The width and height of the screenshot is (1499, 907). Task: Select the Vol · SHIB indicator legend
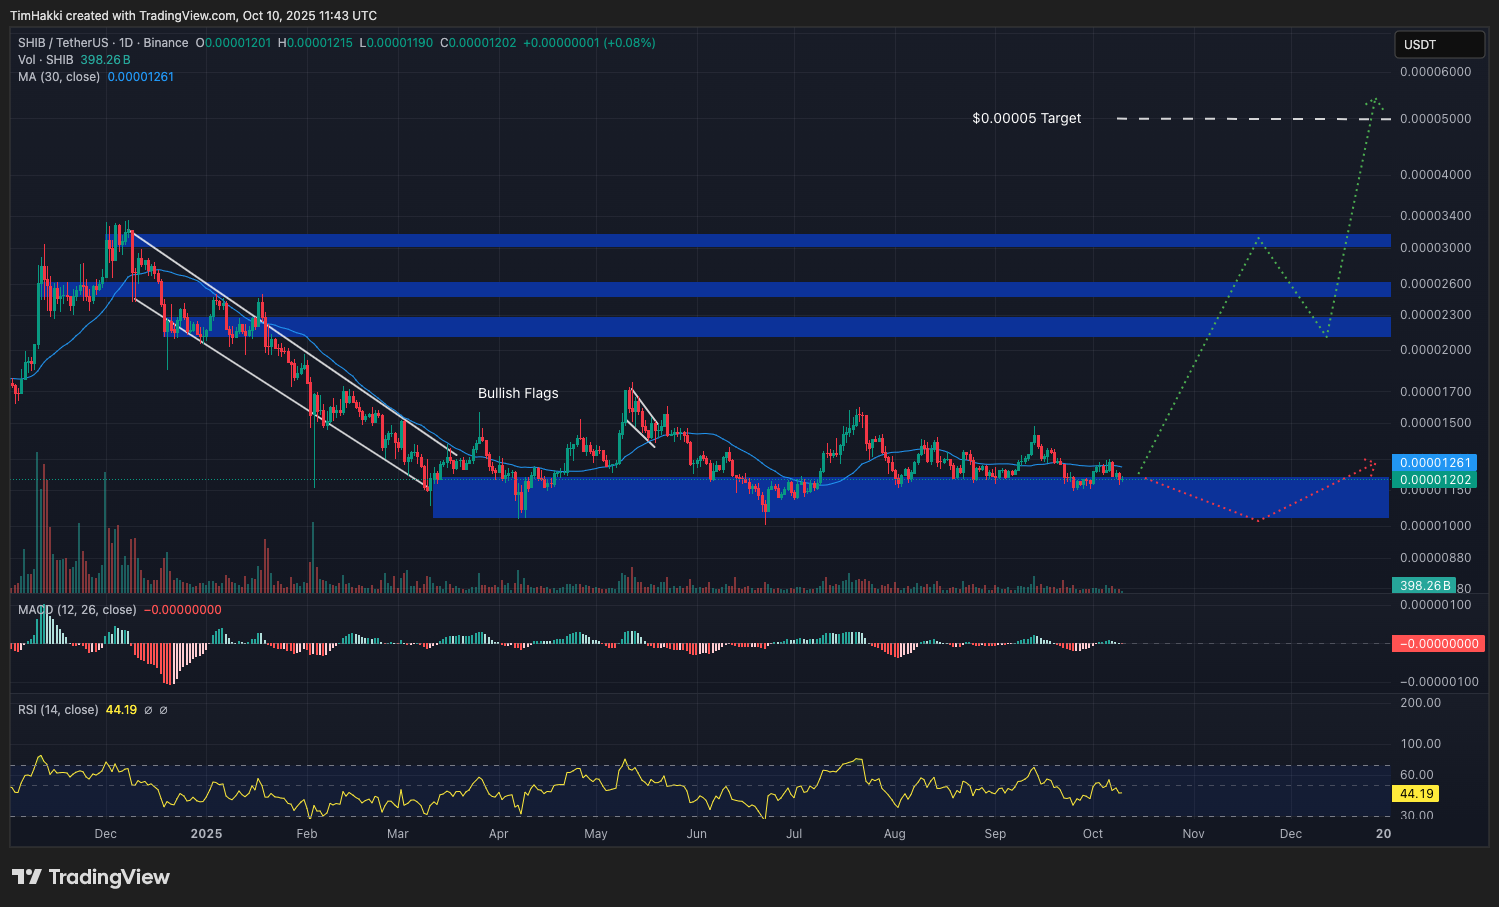click(44, 60)
